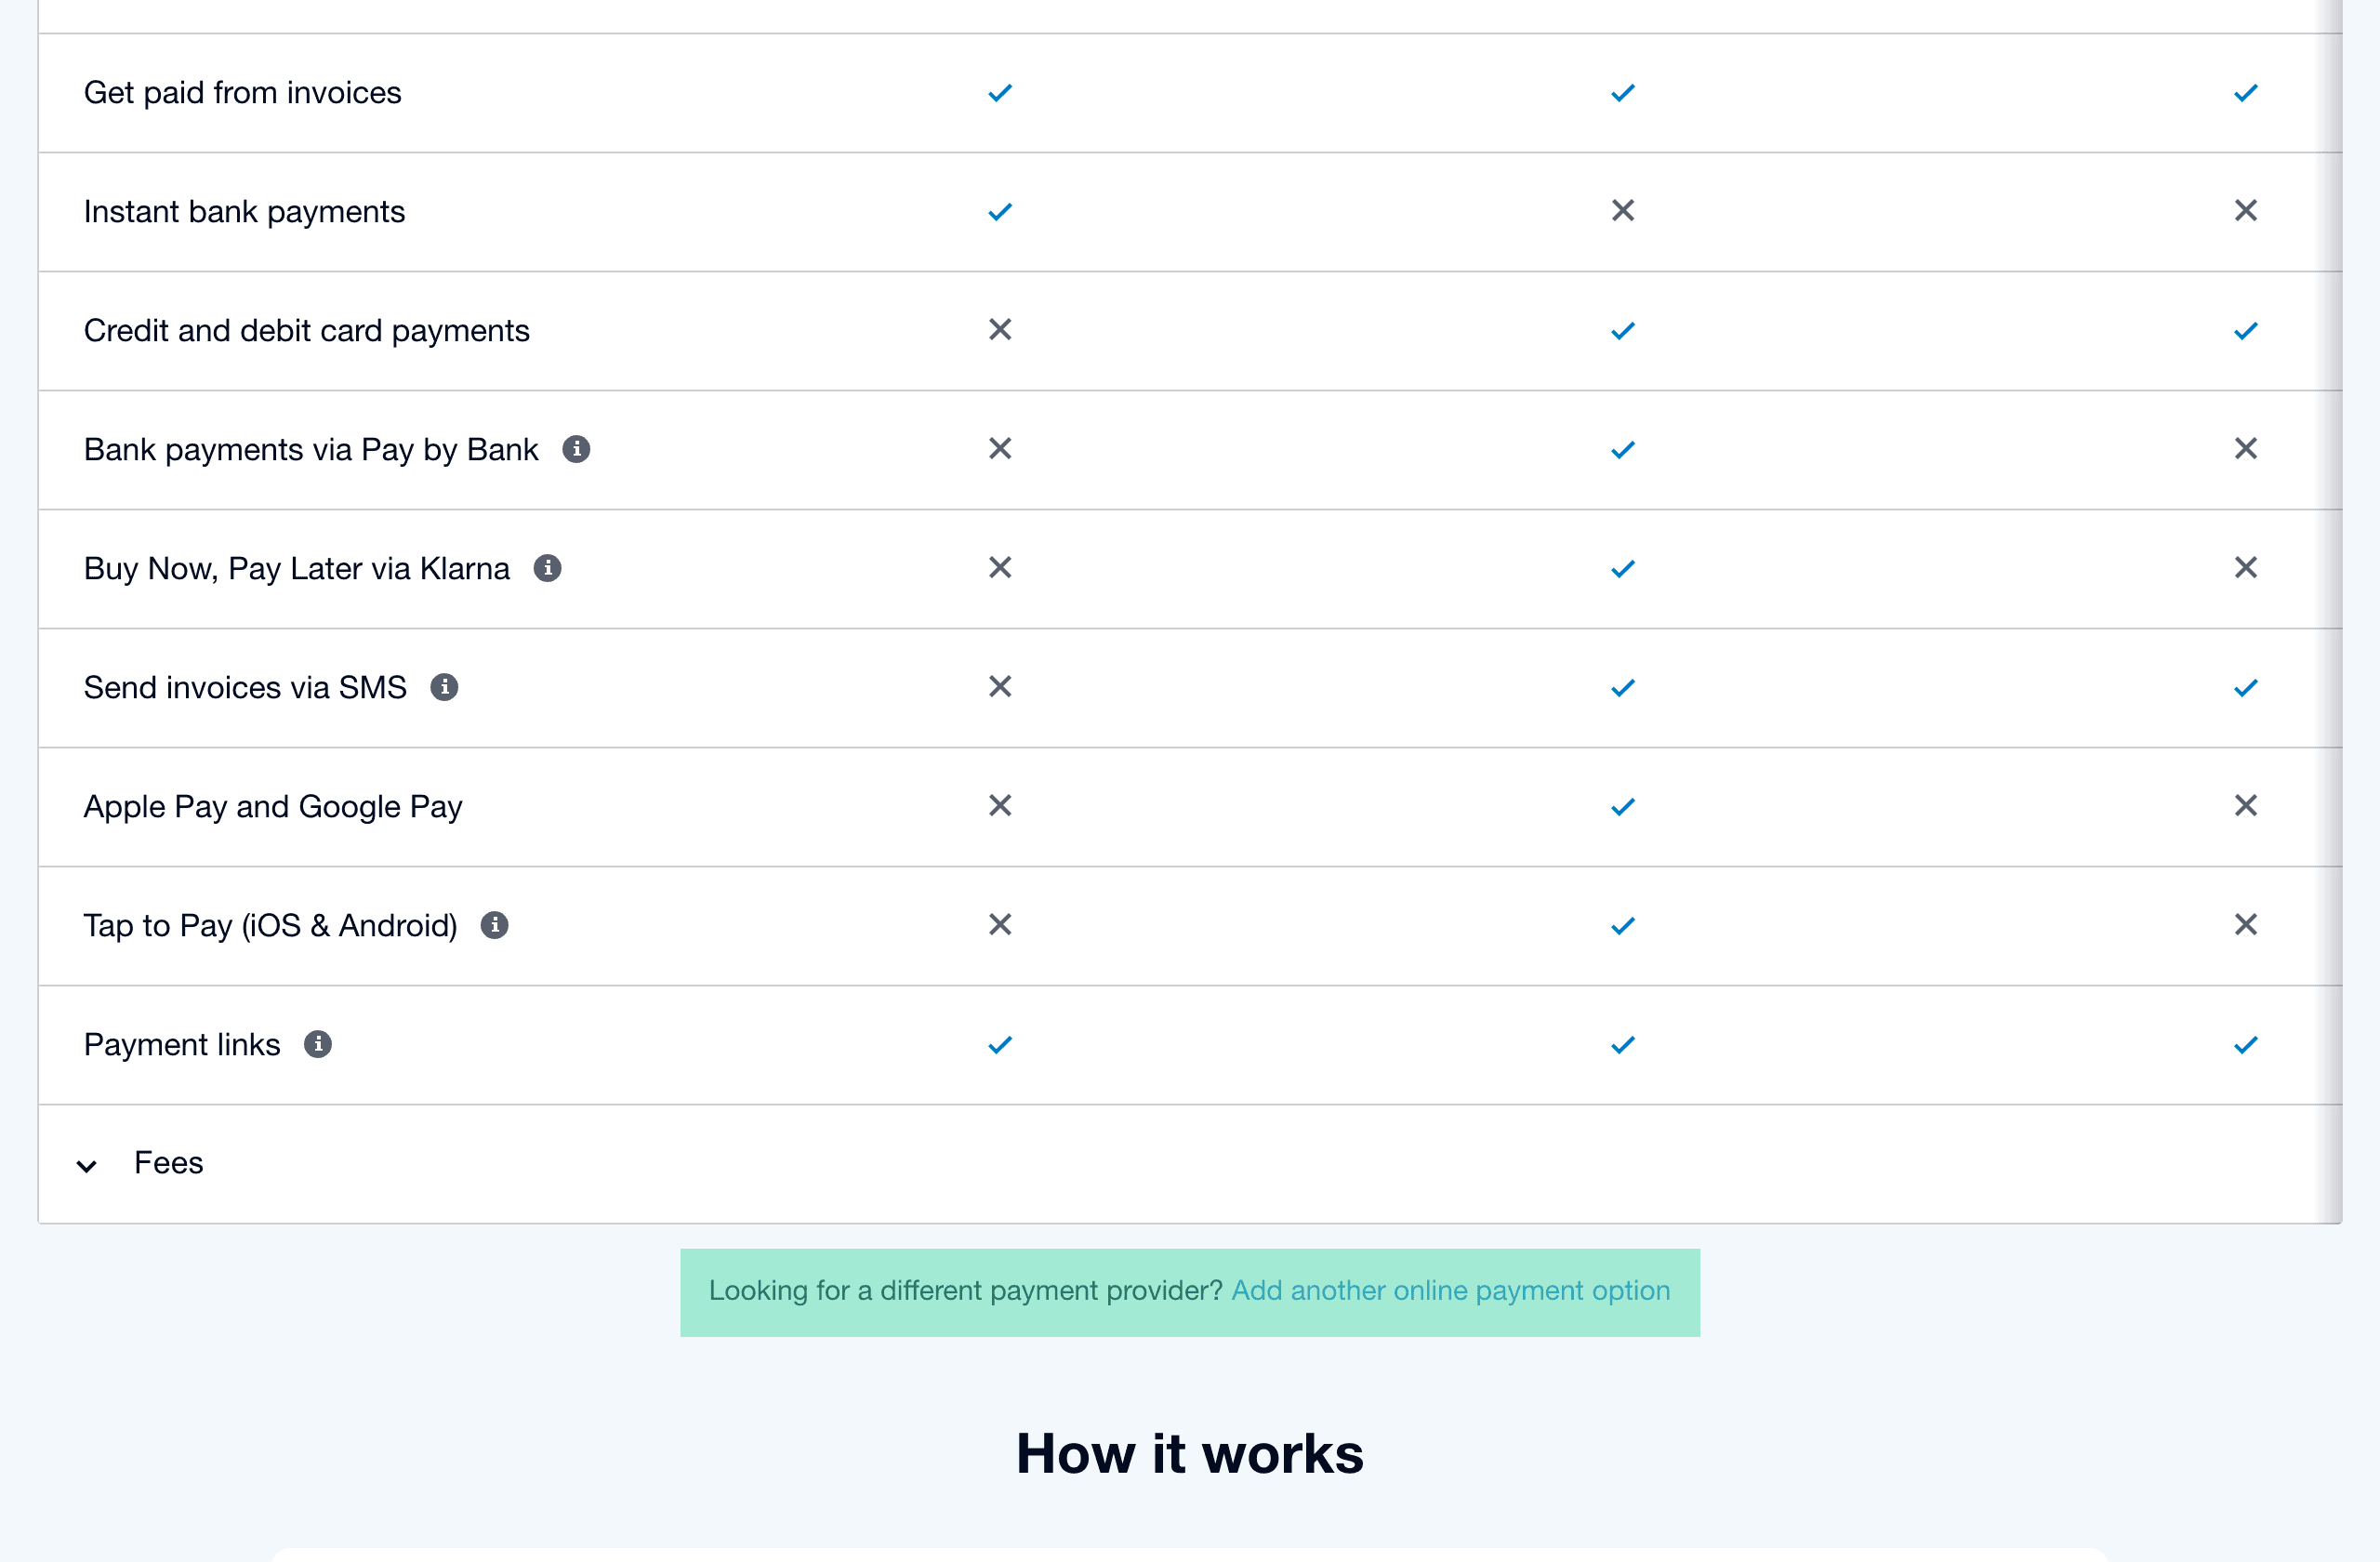Open info tooltip for Send invoices via SMS
Image resolution: width=2380 pixels, height=1562 pixels.
[444, 687]
